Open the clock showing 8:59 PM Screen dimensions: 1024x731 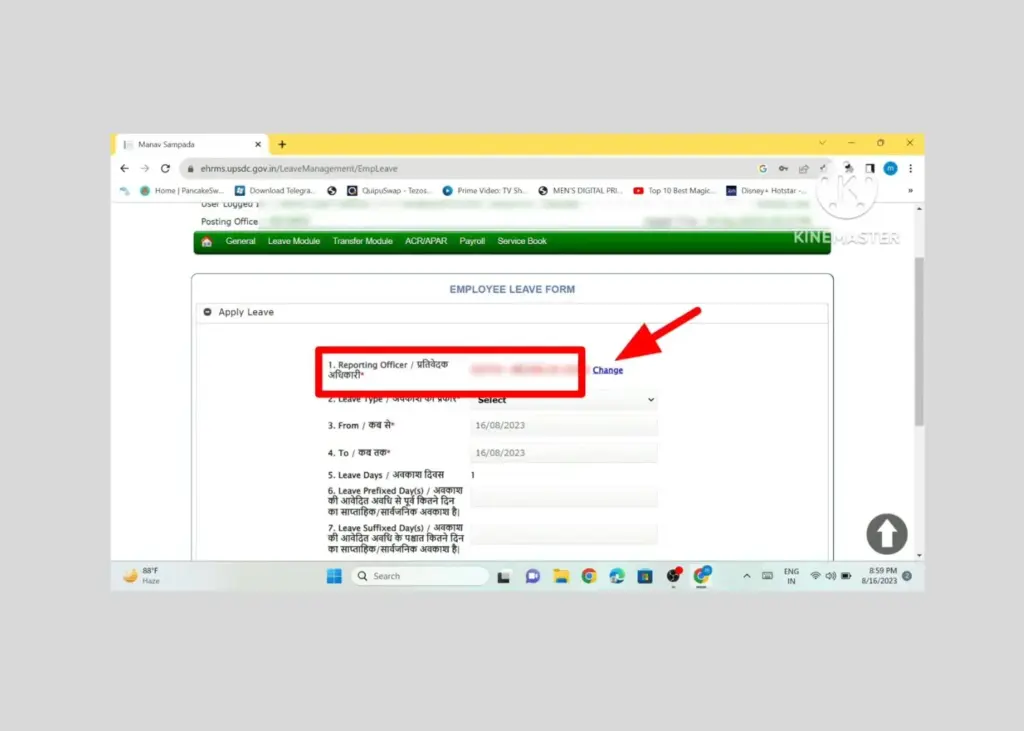pyautogui.click(x=879, y=576)
